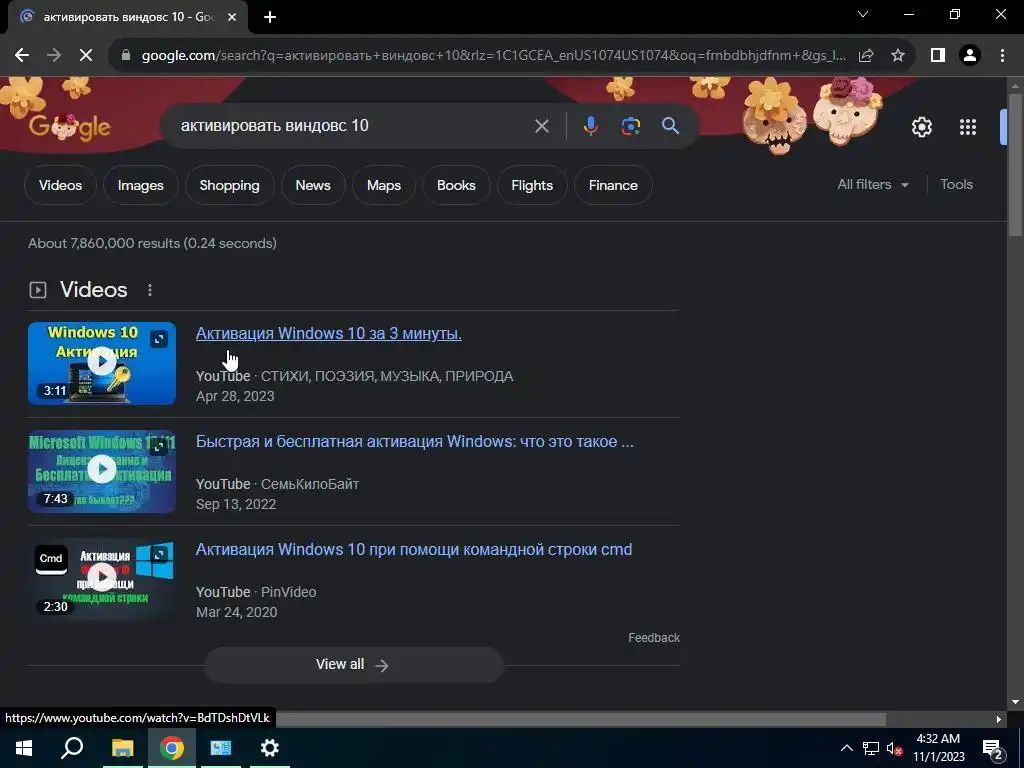Filter results by Finance
This screenshot has height=768, width=1024.
point(613,185)
